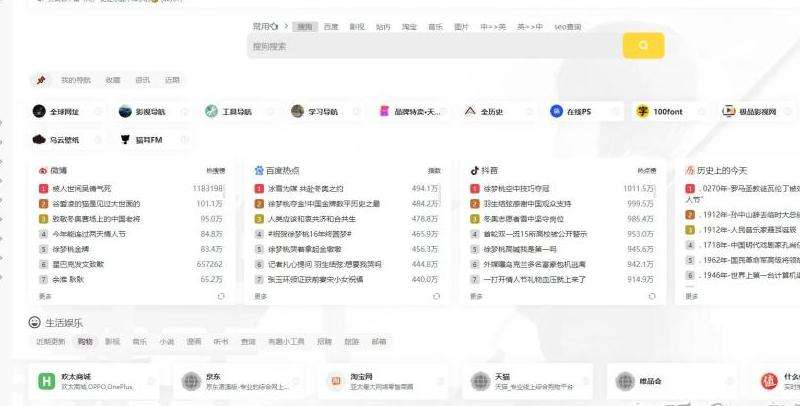Screen dimensions: 800x406
Task: Switch to the 近期更新 category tab
Action: pos(51,342)
